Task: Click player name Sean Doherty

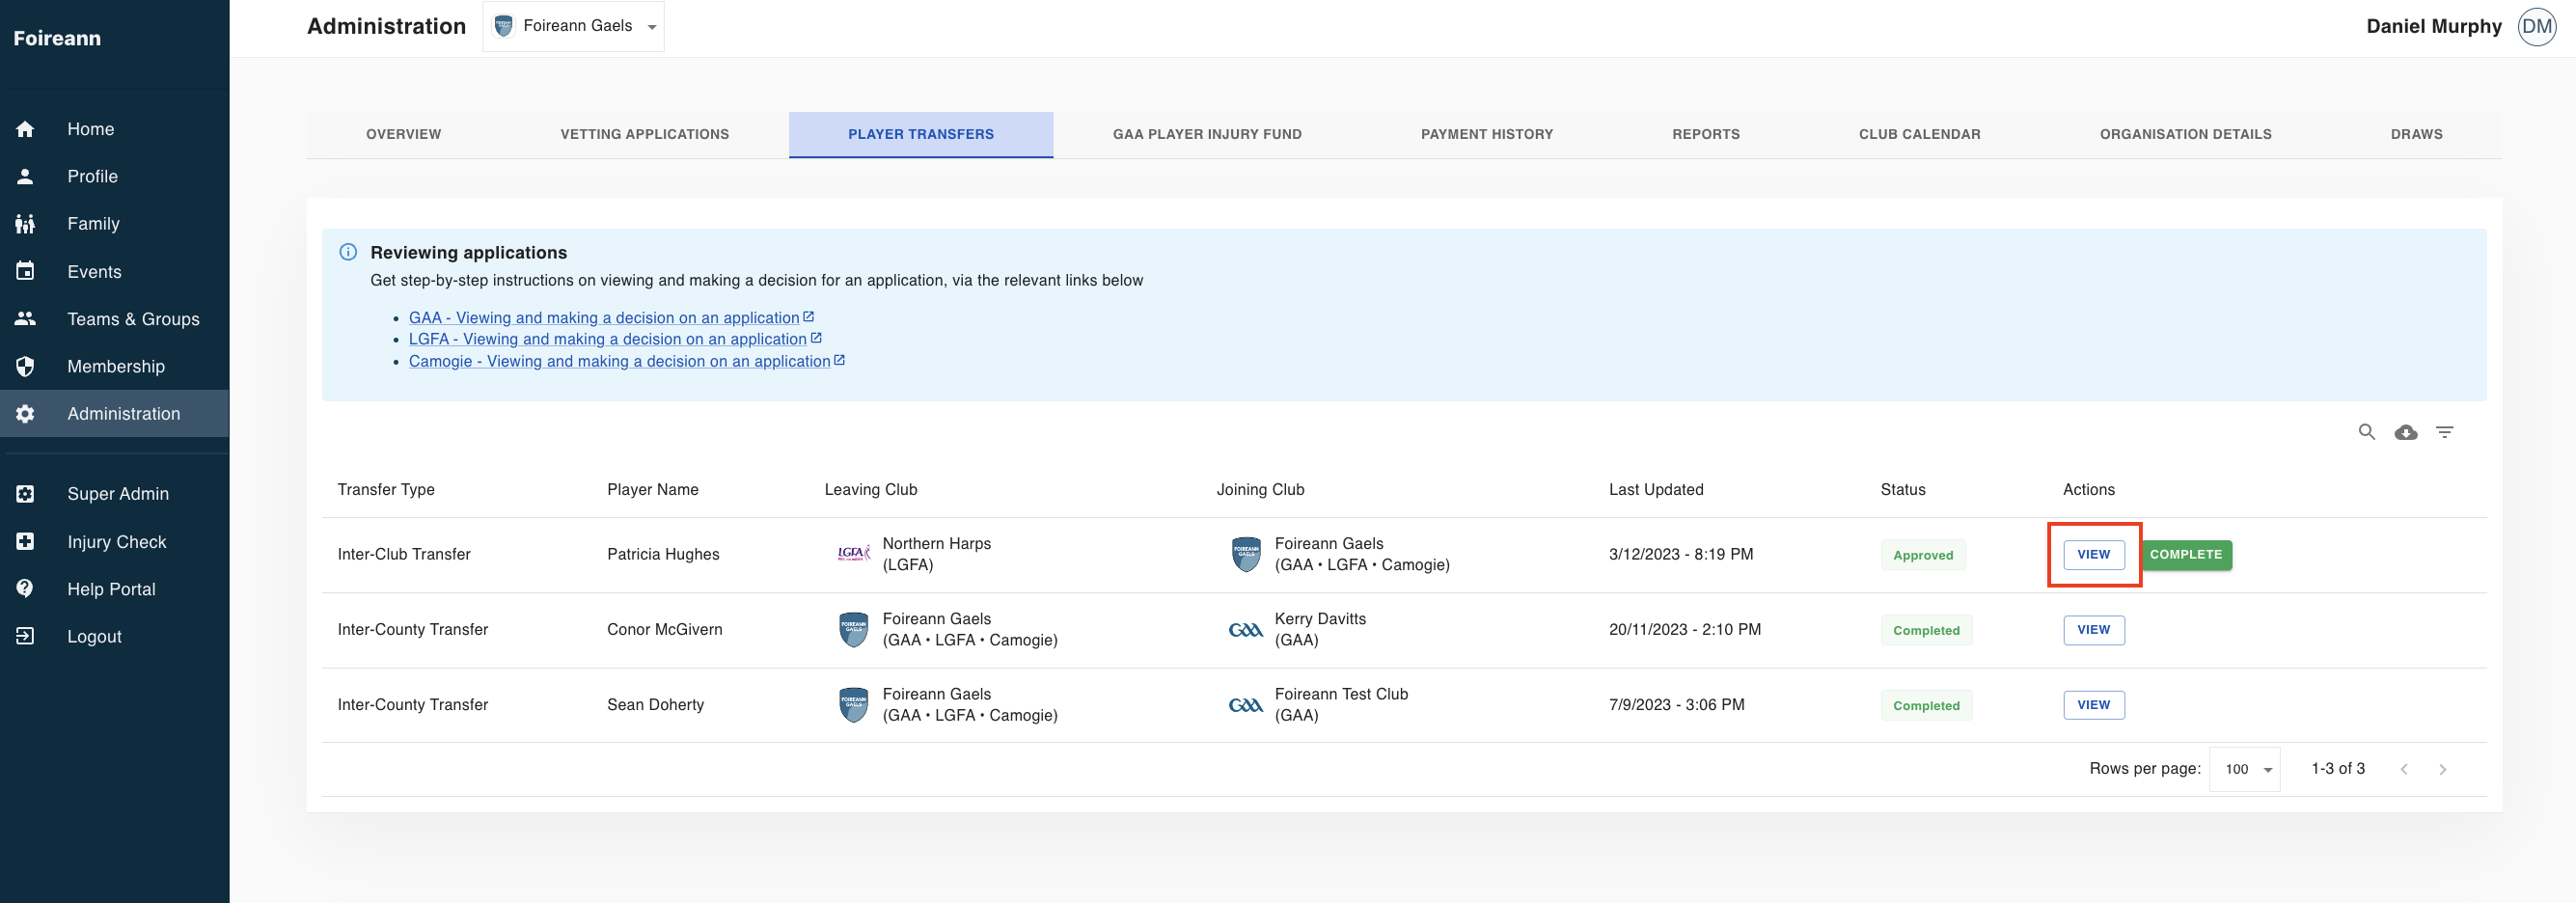Action: point(655,704)
